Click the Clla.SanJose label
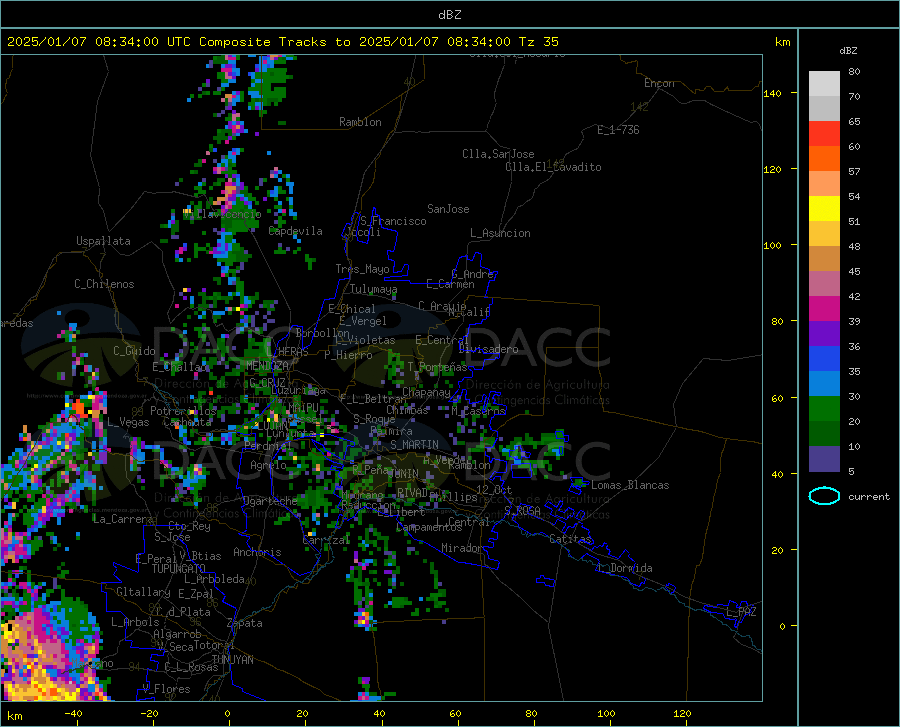This screenshot has height=727, width=900. tap(498, 154)
